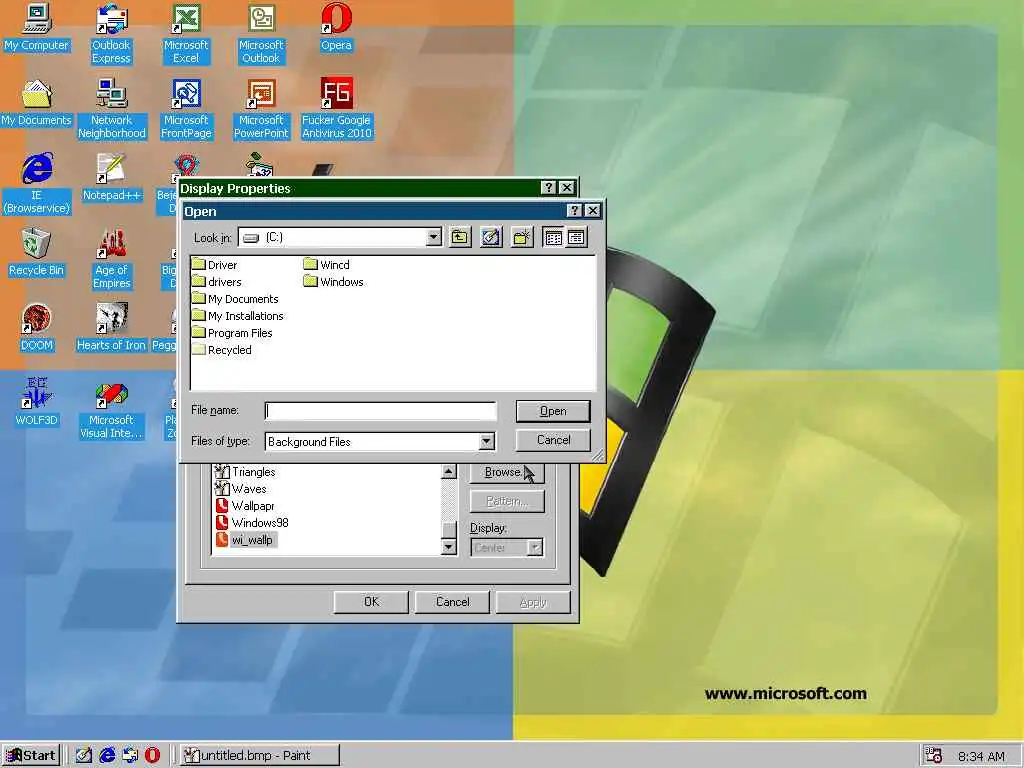
Task: Select the Windows folder
Action: click(334, 281)
